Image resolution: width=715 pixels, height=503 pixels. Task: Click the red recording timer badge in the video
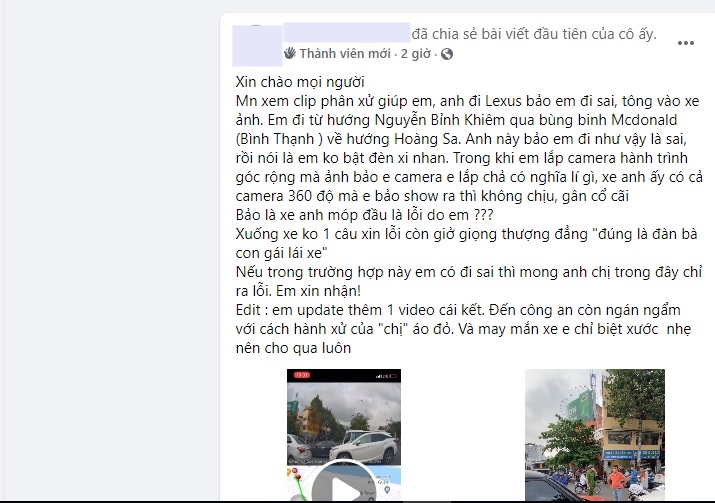coord(301,375)
